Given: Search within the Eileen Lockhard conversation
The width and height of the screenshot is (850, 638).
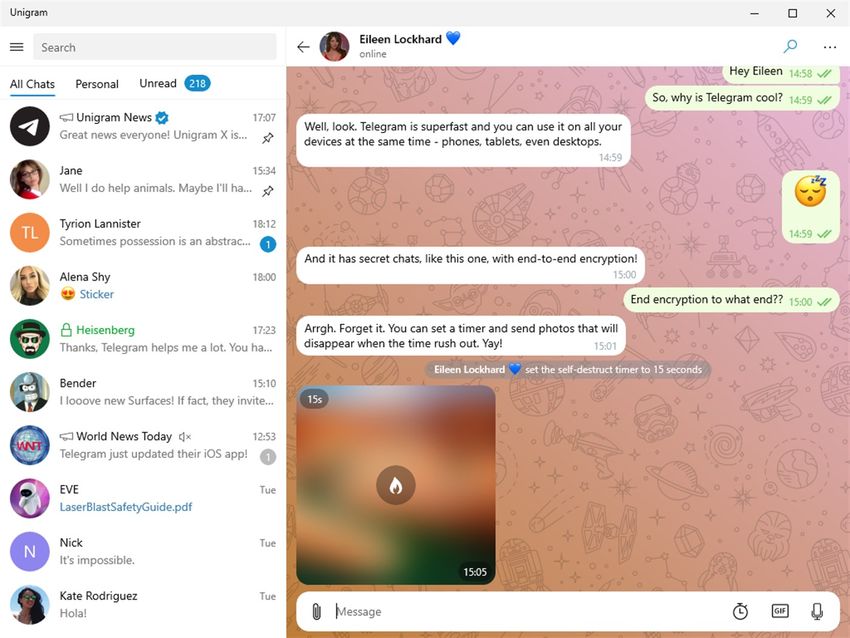Looking at the screenshot, I should (790, 47).
